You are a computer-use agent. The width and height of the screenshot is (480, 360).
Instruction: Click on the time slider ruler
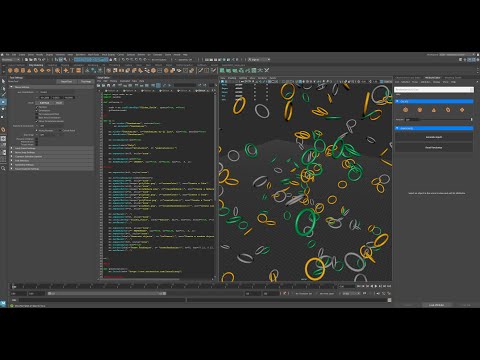(x=173, y=286)
